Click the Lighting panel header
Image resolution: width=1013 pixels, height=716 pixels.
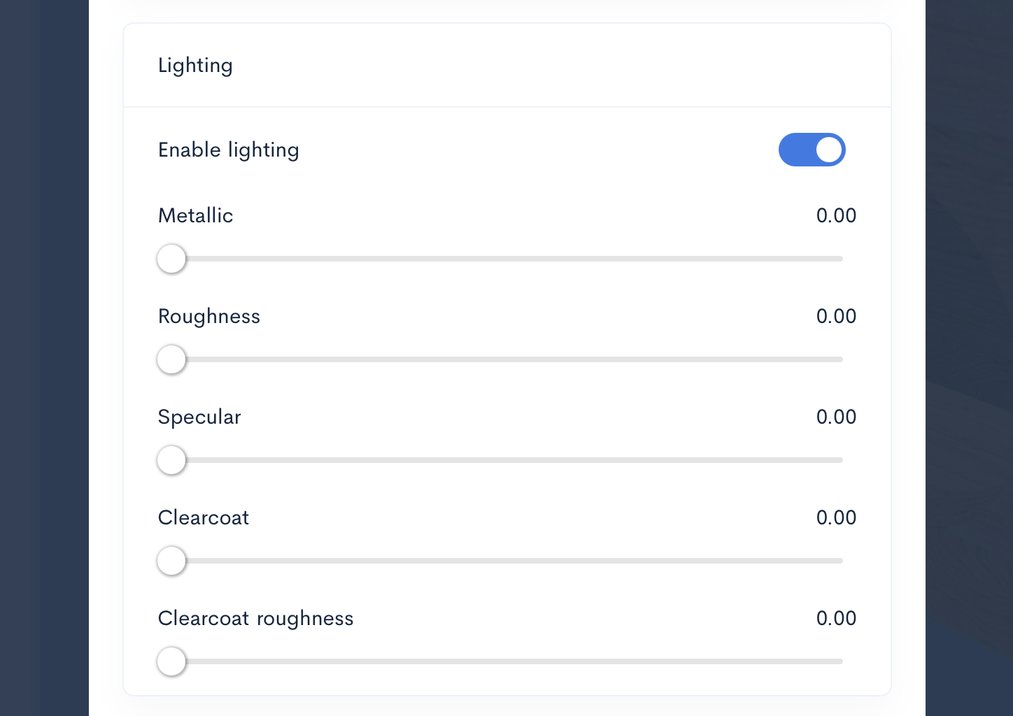point(195,64)
